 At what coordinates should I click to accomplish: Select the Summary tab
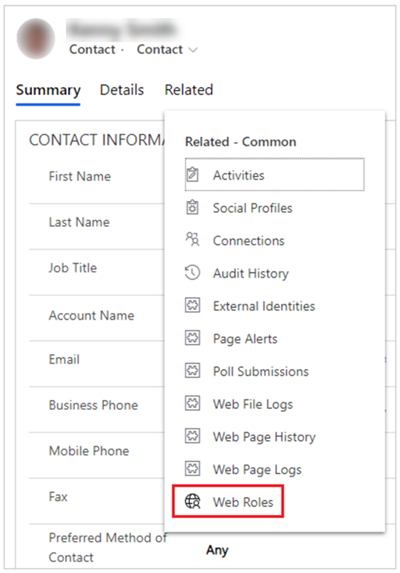pos(48,91)
